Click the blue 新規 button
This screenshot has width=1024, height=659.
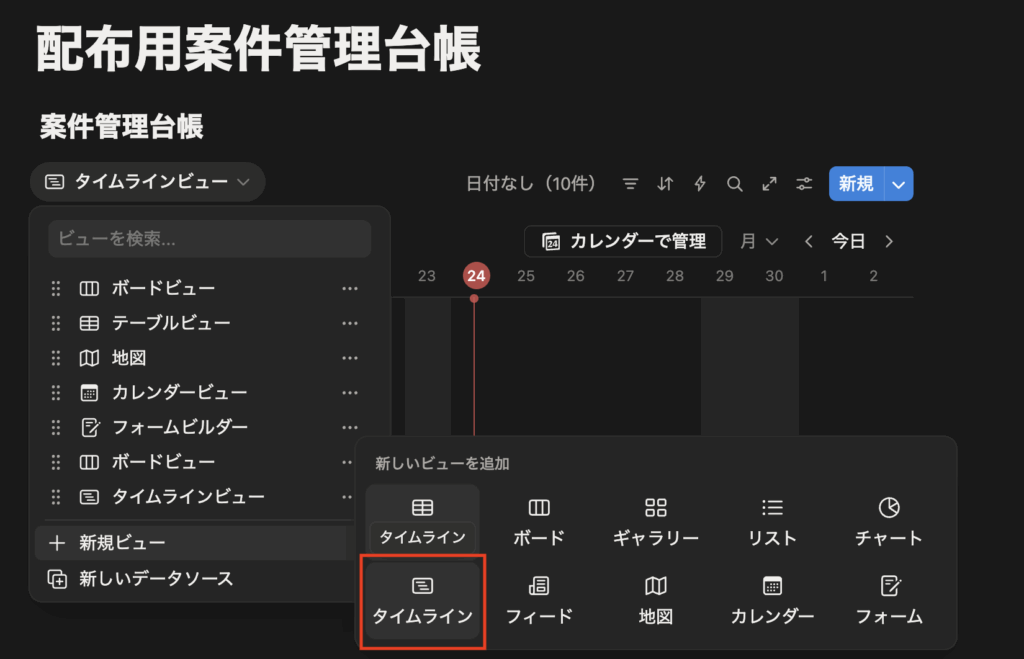pyautogui.click(x=856, y=184)
